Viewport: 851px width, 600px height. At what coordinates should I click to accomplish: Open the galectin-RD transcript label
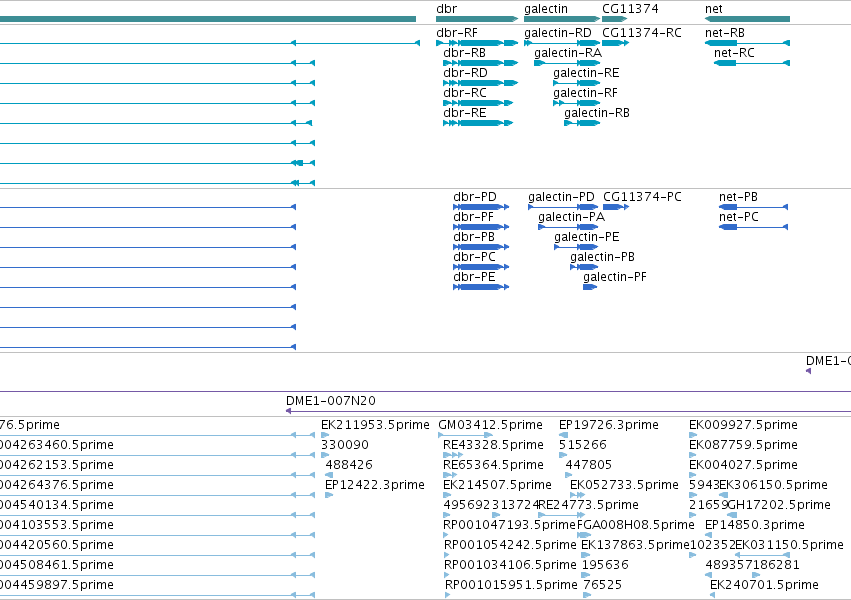(558, 33)
